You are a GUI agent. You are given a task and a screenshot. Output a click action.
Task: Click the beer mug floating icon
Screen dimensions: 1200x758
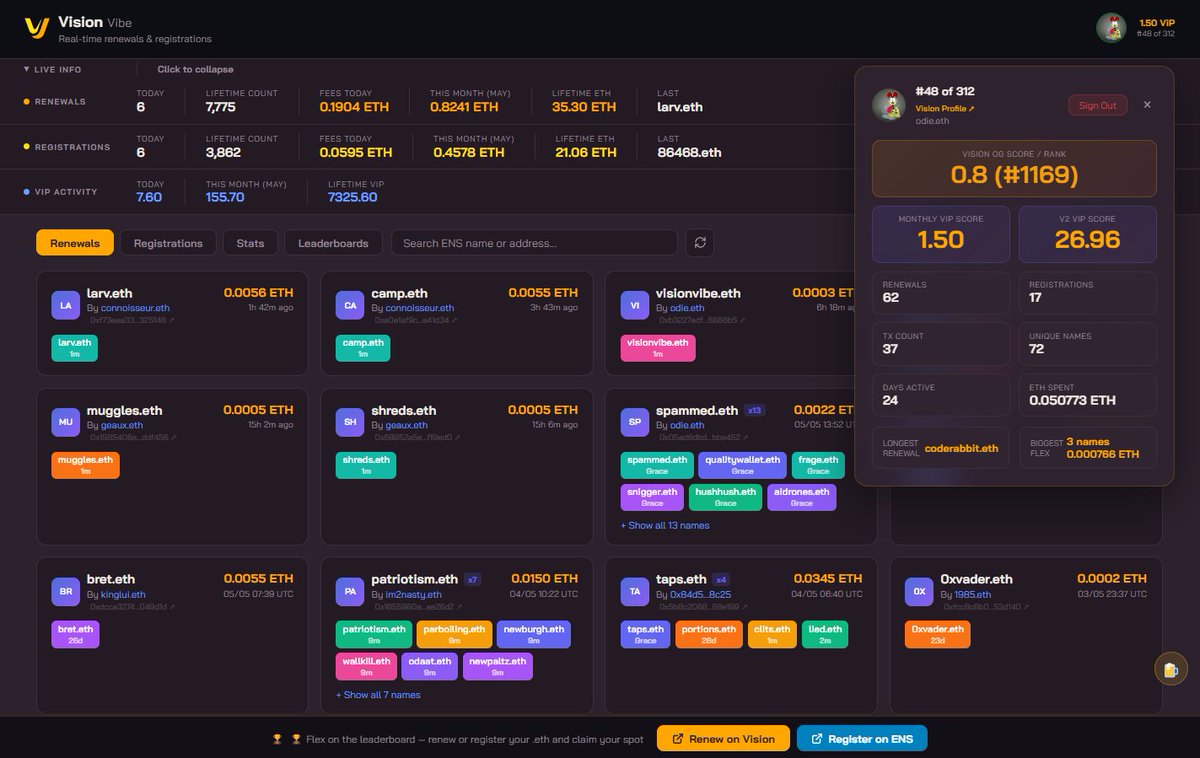pyautogui.click(x=1169, y=669)
